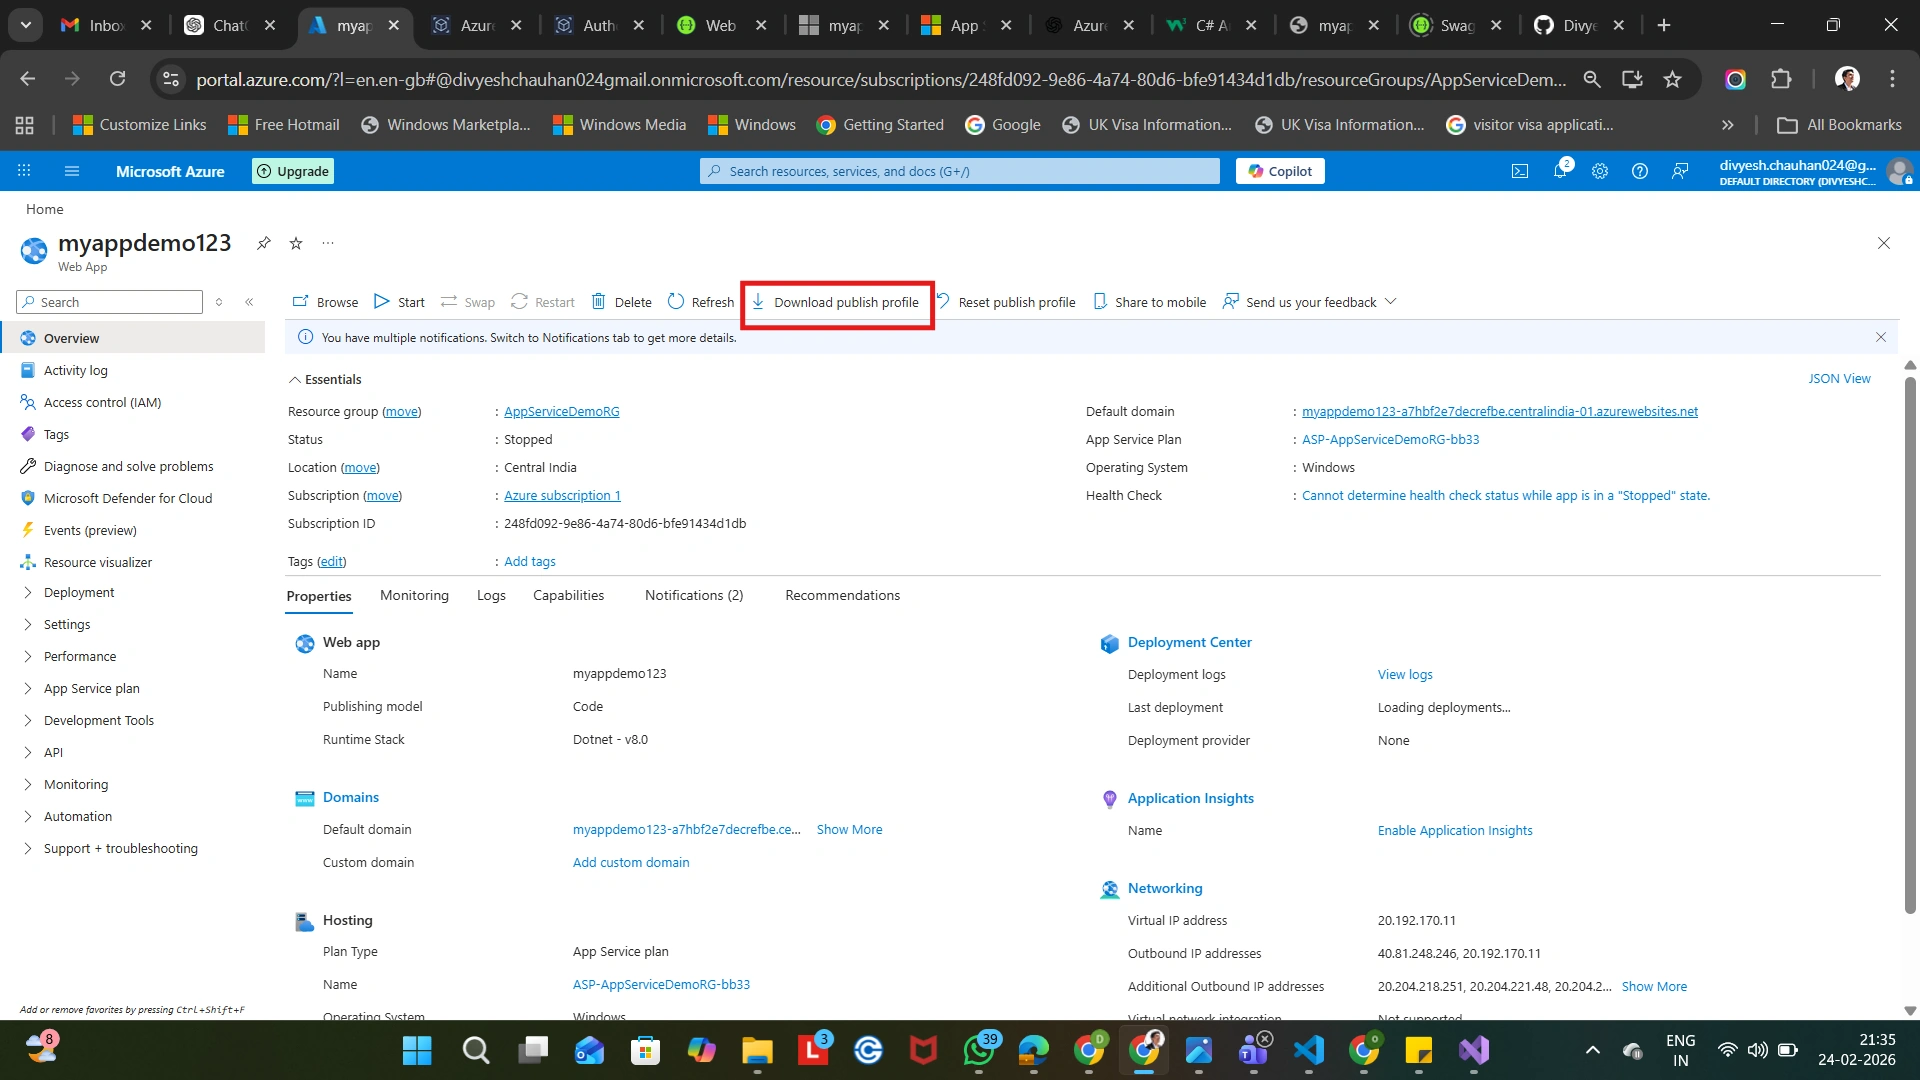Open the Azure portal hamburger menu

72,171
